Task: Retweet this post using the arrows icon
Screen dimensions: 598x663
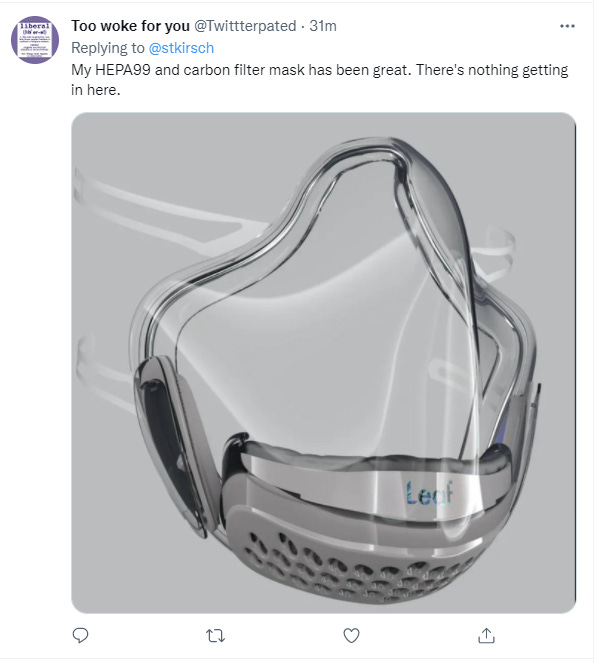Action: click(x=215, y=636)
